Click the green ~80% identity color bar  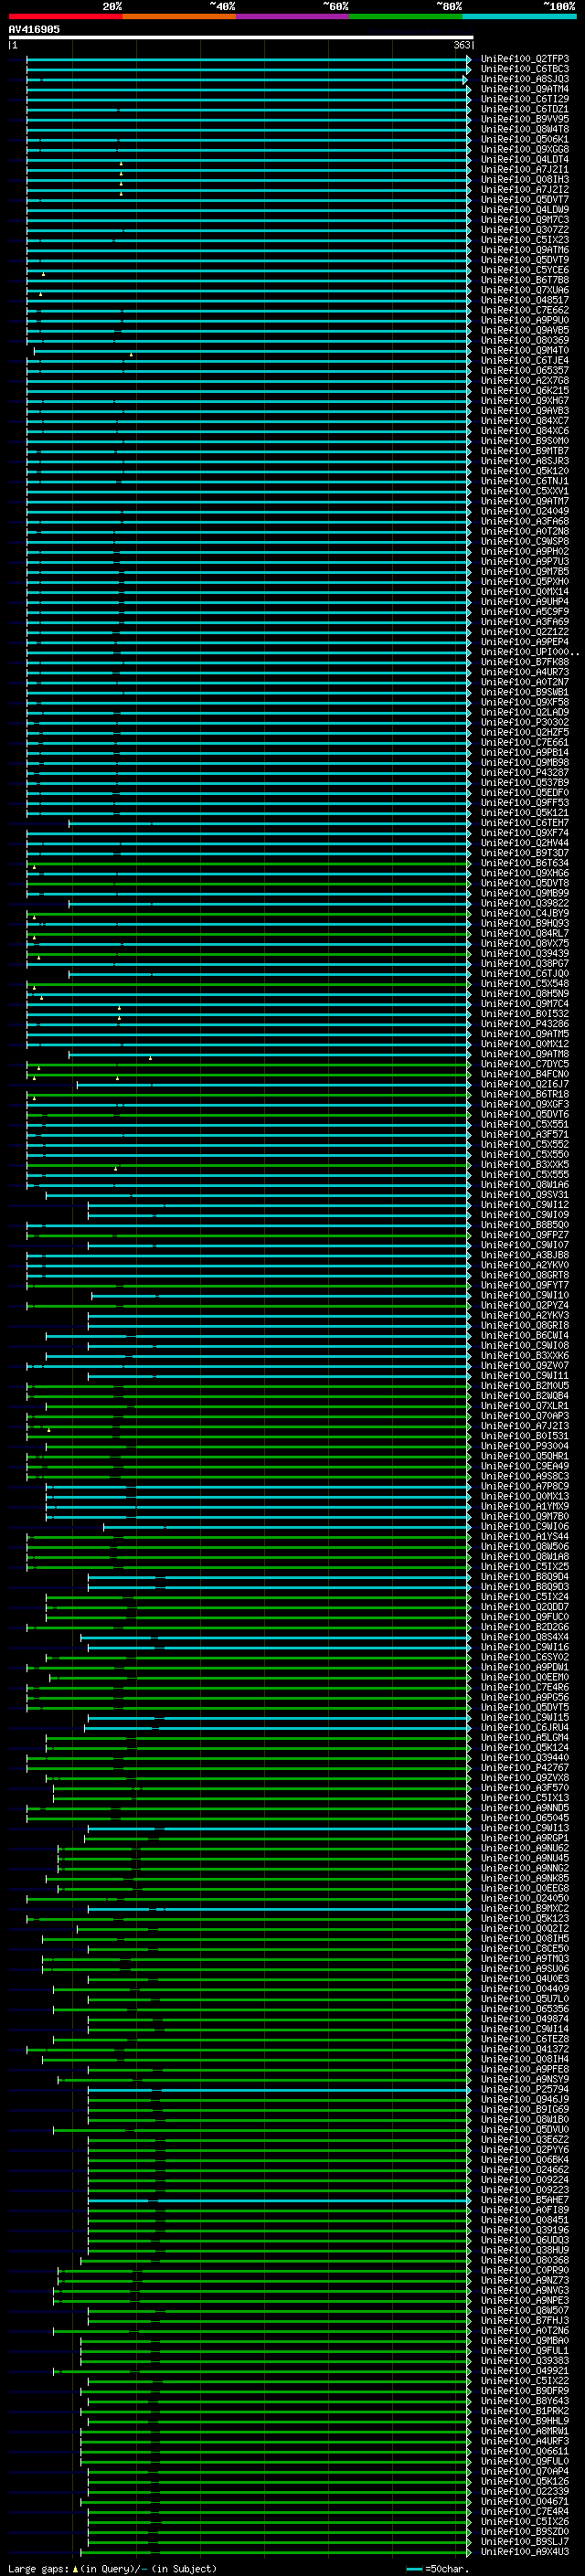coord(405,16)
